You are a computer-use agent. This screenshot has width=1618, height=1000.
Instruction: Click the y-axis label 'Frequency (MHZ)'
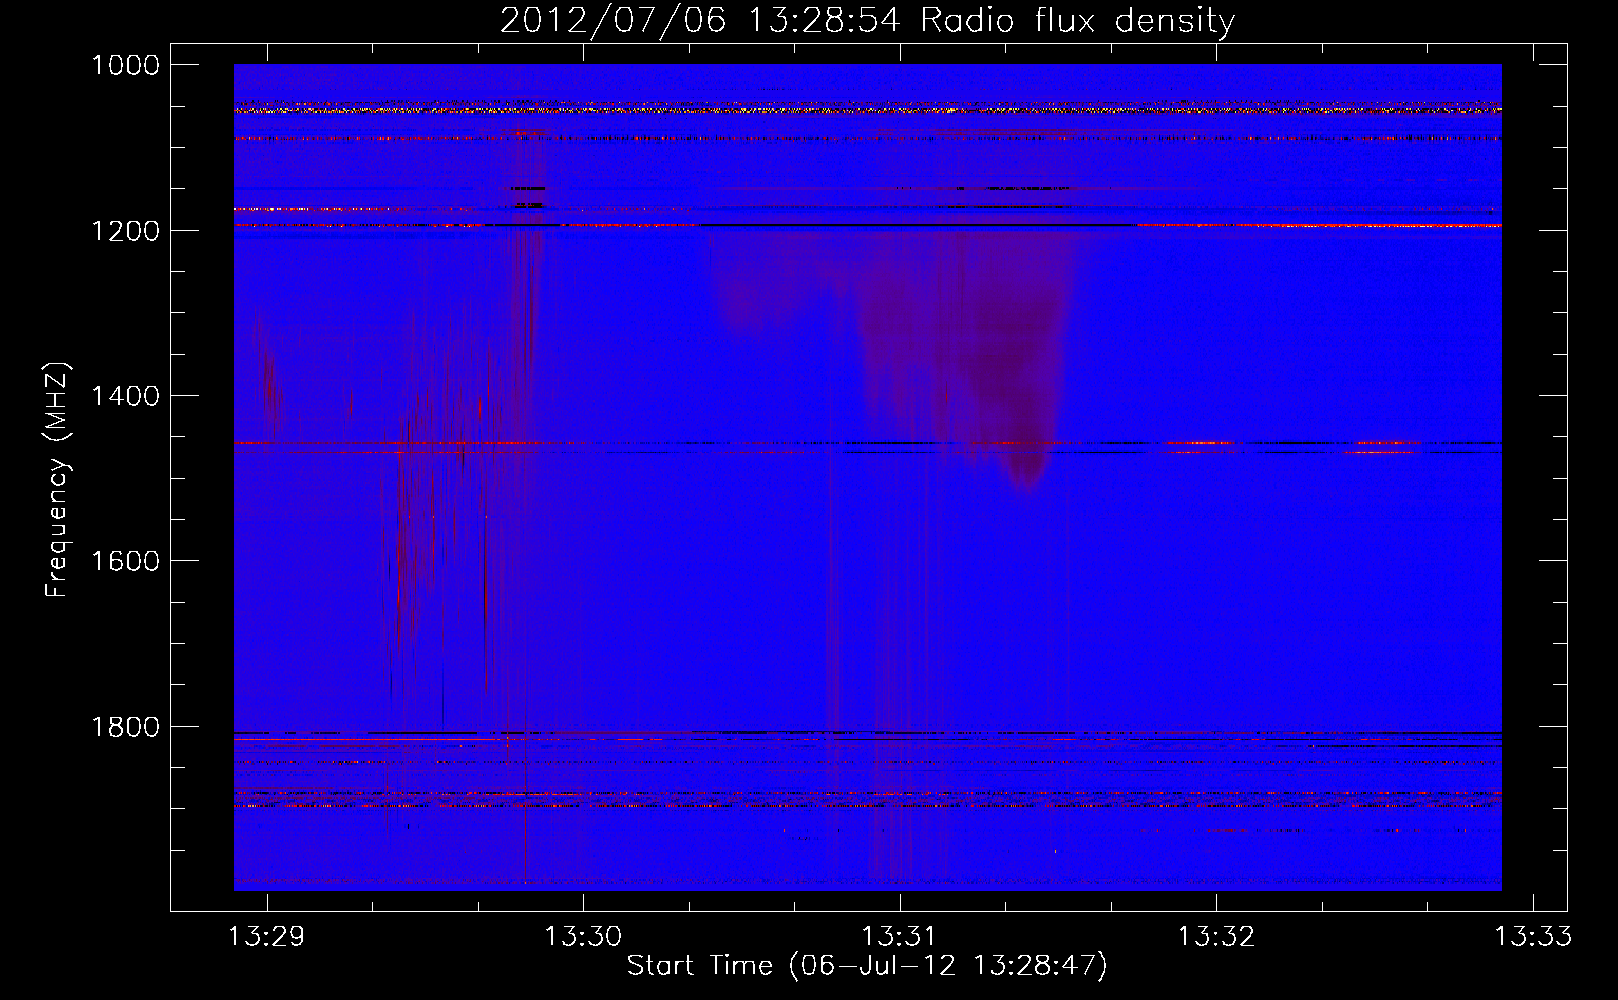click(57, 480)
